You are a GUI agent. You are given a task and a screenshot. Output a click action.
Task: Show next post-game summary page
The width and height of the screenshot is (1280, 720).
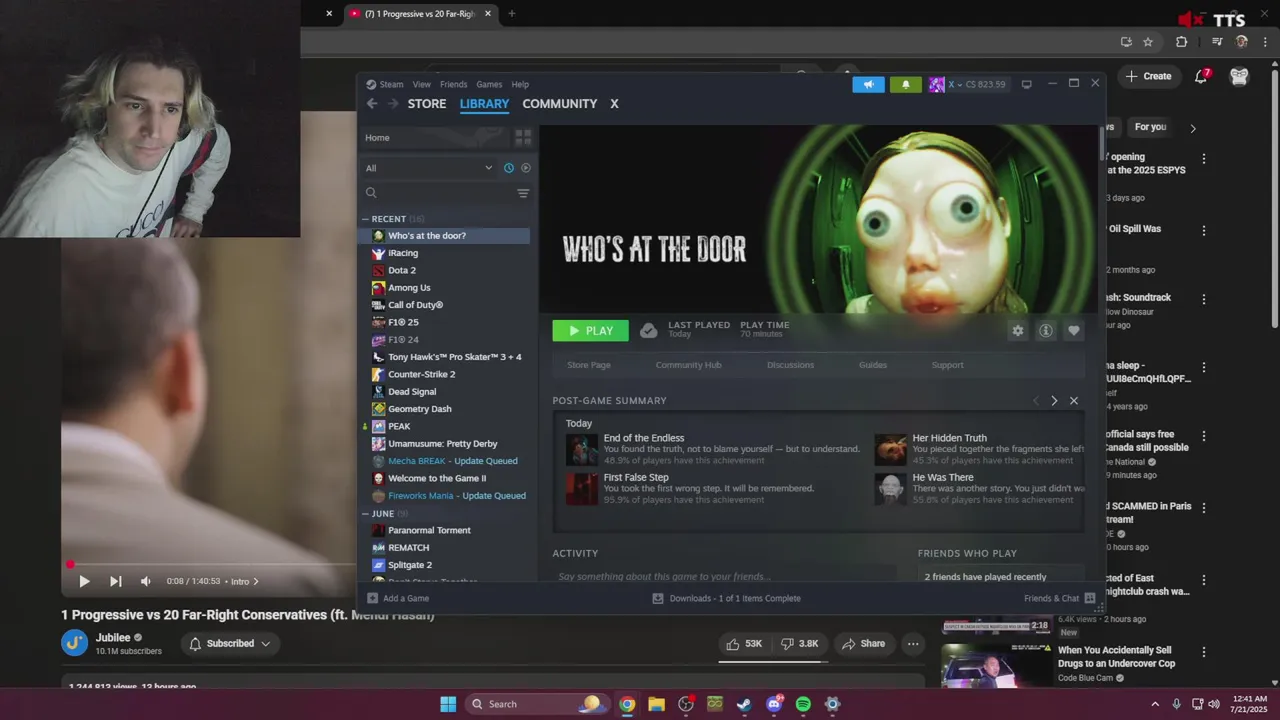click(x=1054, y=401)
